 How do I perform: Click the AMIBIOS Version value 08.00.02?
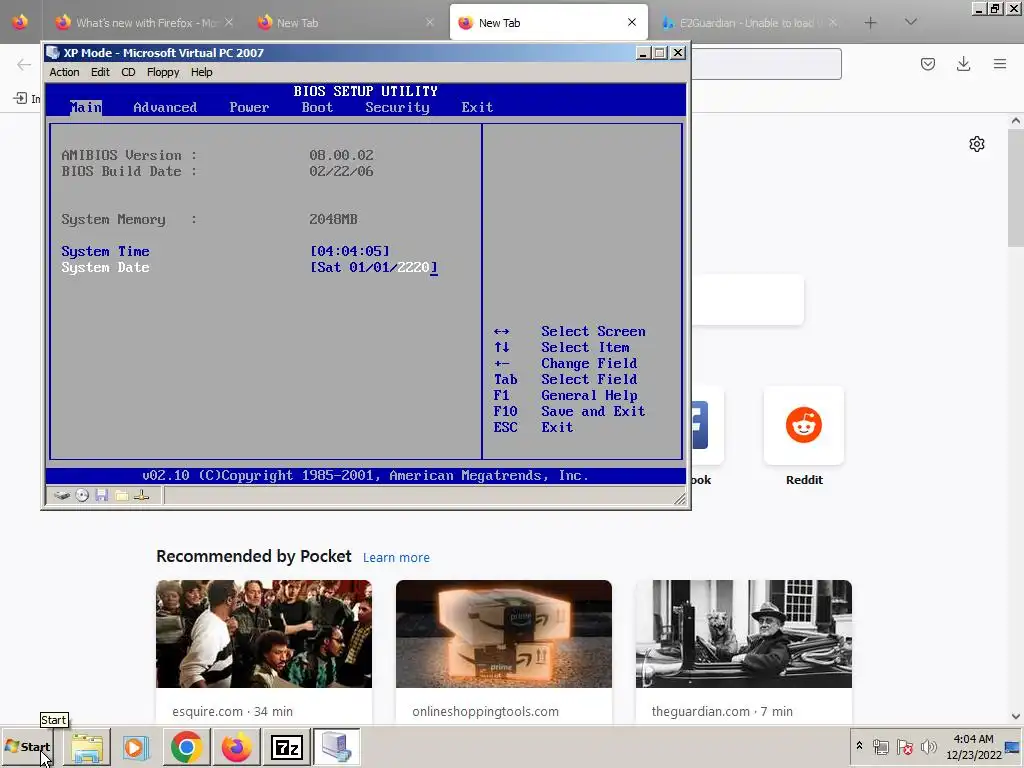tap(342, 155)
